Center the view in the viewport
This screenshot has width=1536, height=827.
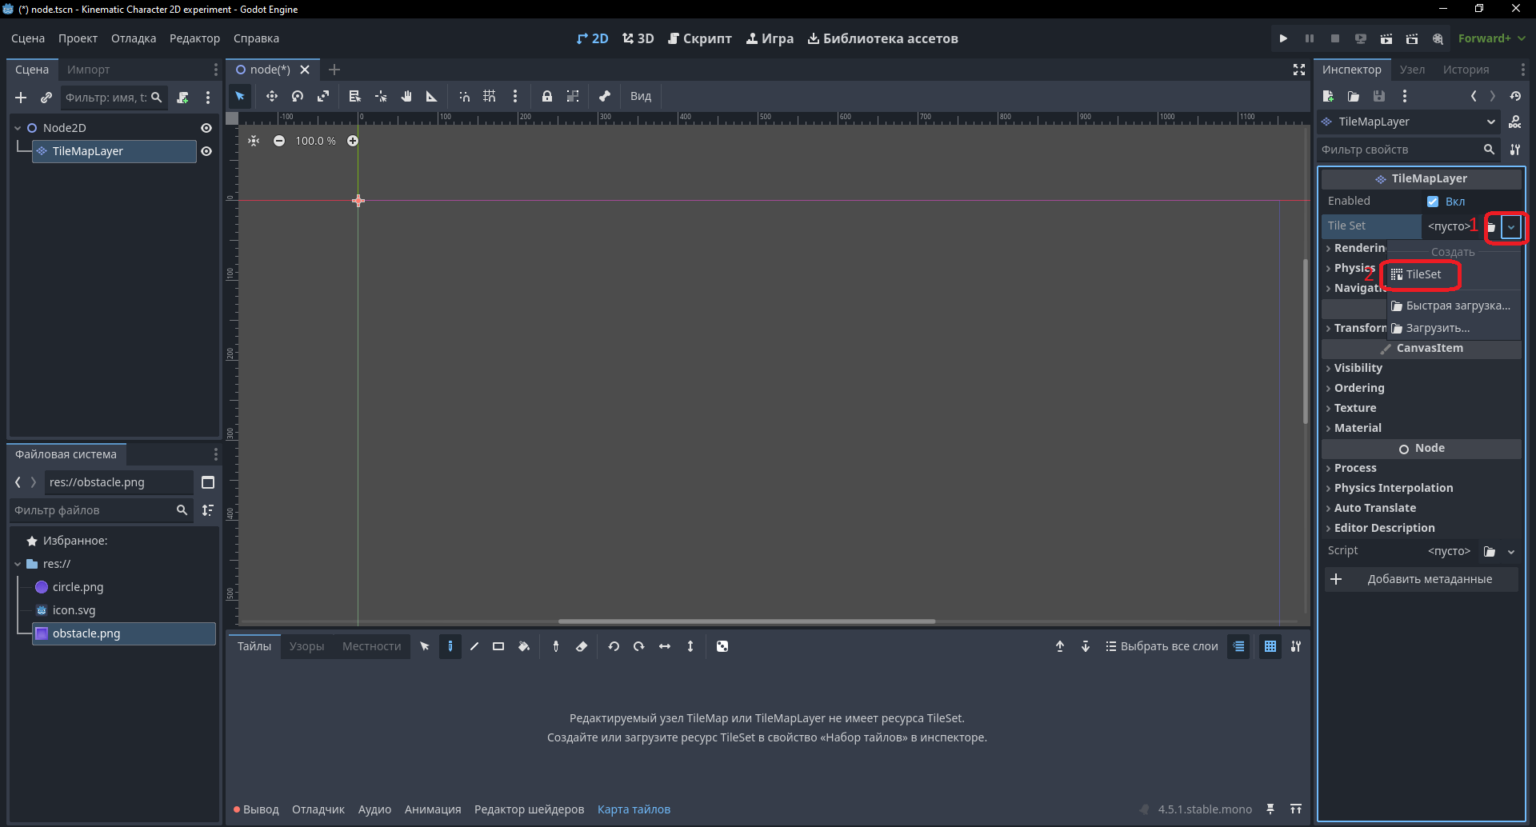pyautogui.click(x=253, y=141)
